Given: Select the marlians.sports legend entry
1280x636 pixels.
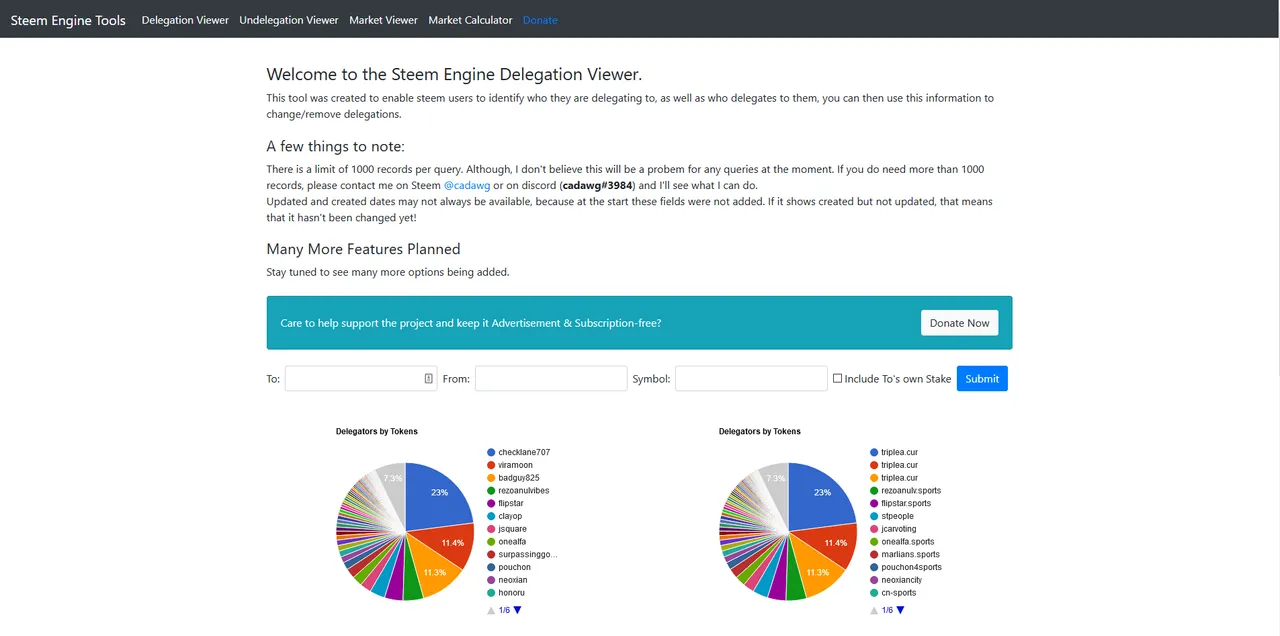Looking at the screenshot, I should click(x=904, y=554).
